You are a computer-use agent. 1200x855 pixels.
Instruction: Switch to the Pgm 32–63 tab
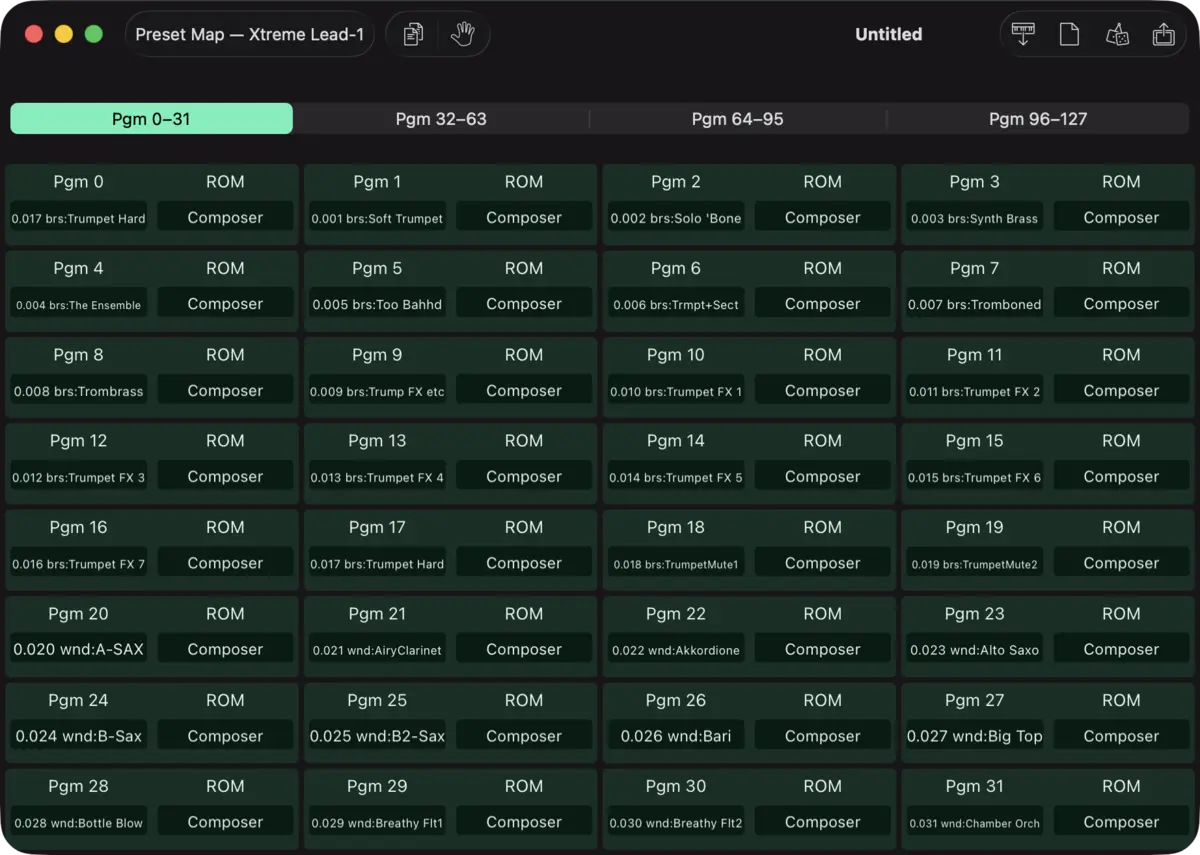(441, 119)
